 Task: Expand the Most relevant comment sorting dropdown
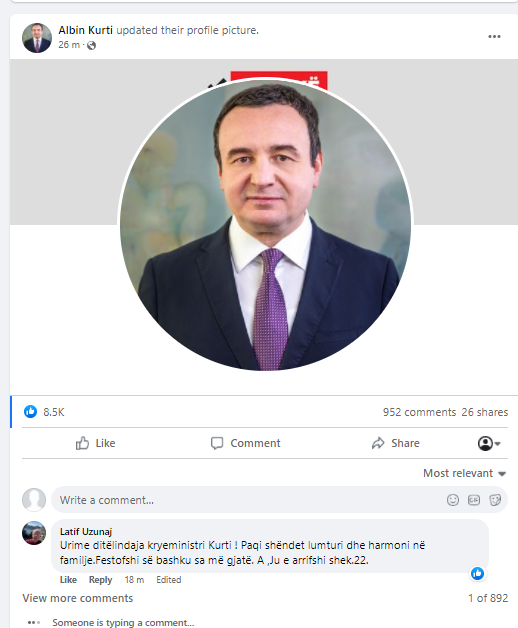click(465, 473)
